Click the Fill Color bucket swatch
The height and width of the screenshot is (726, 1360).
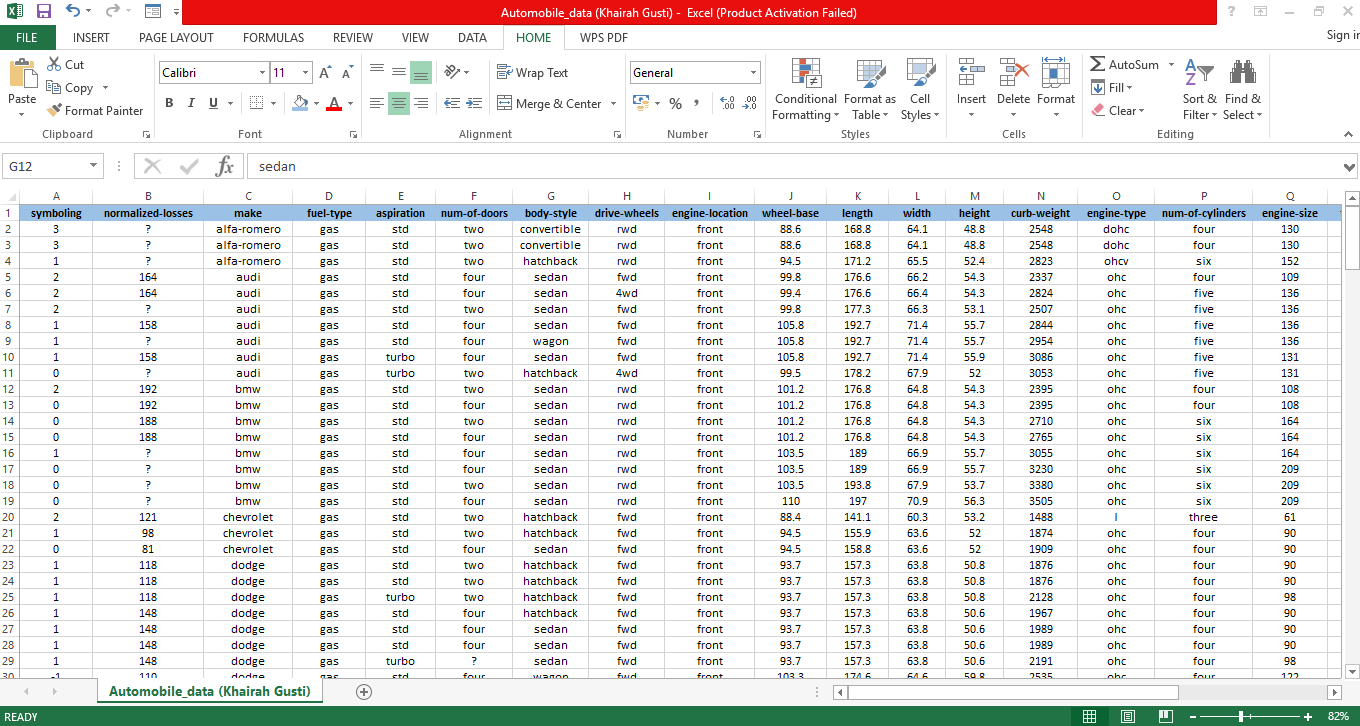coord(300,103)
